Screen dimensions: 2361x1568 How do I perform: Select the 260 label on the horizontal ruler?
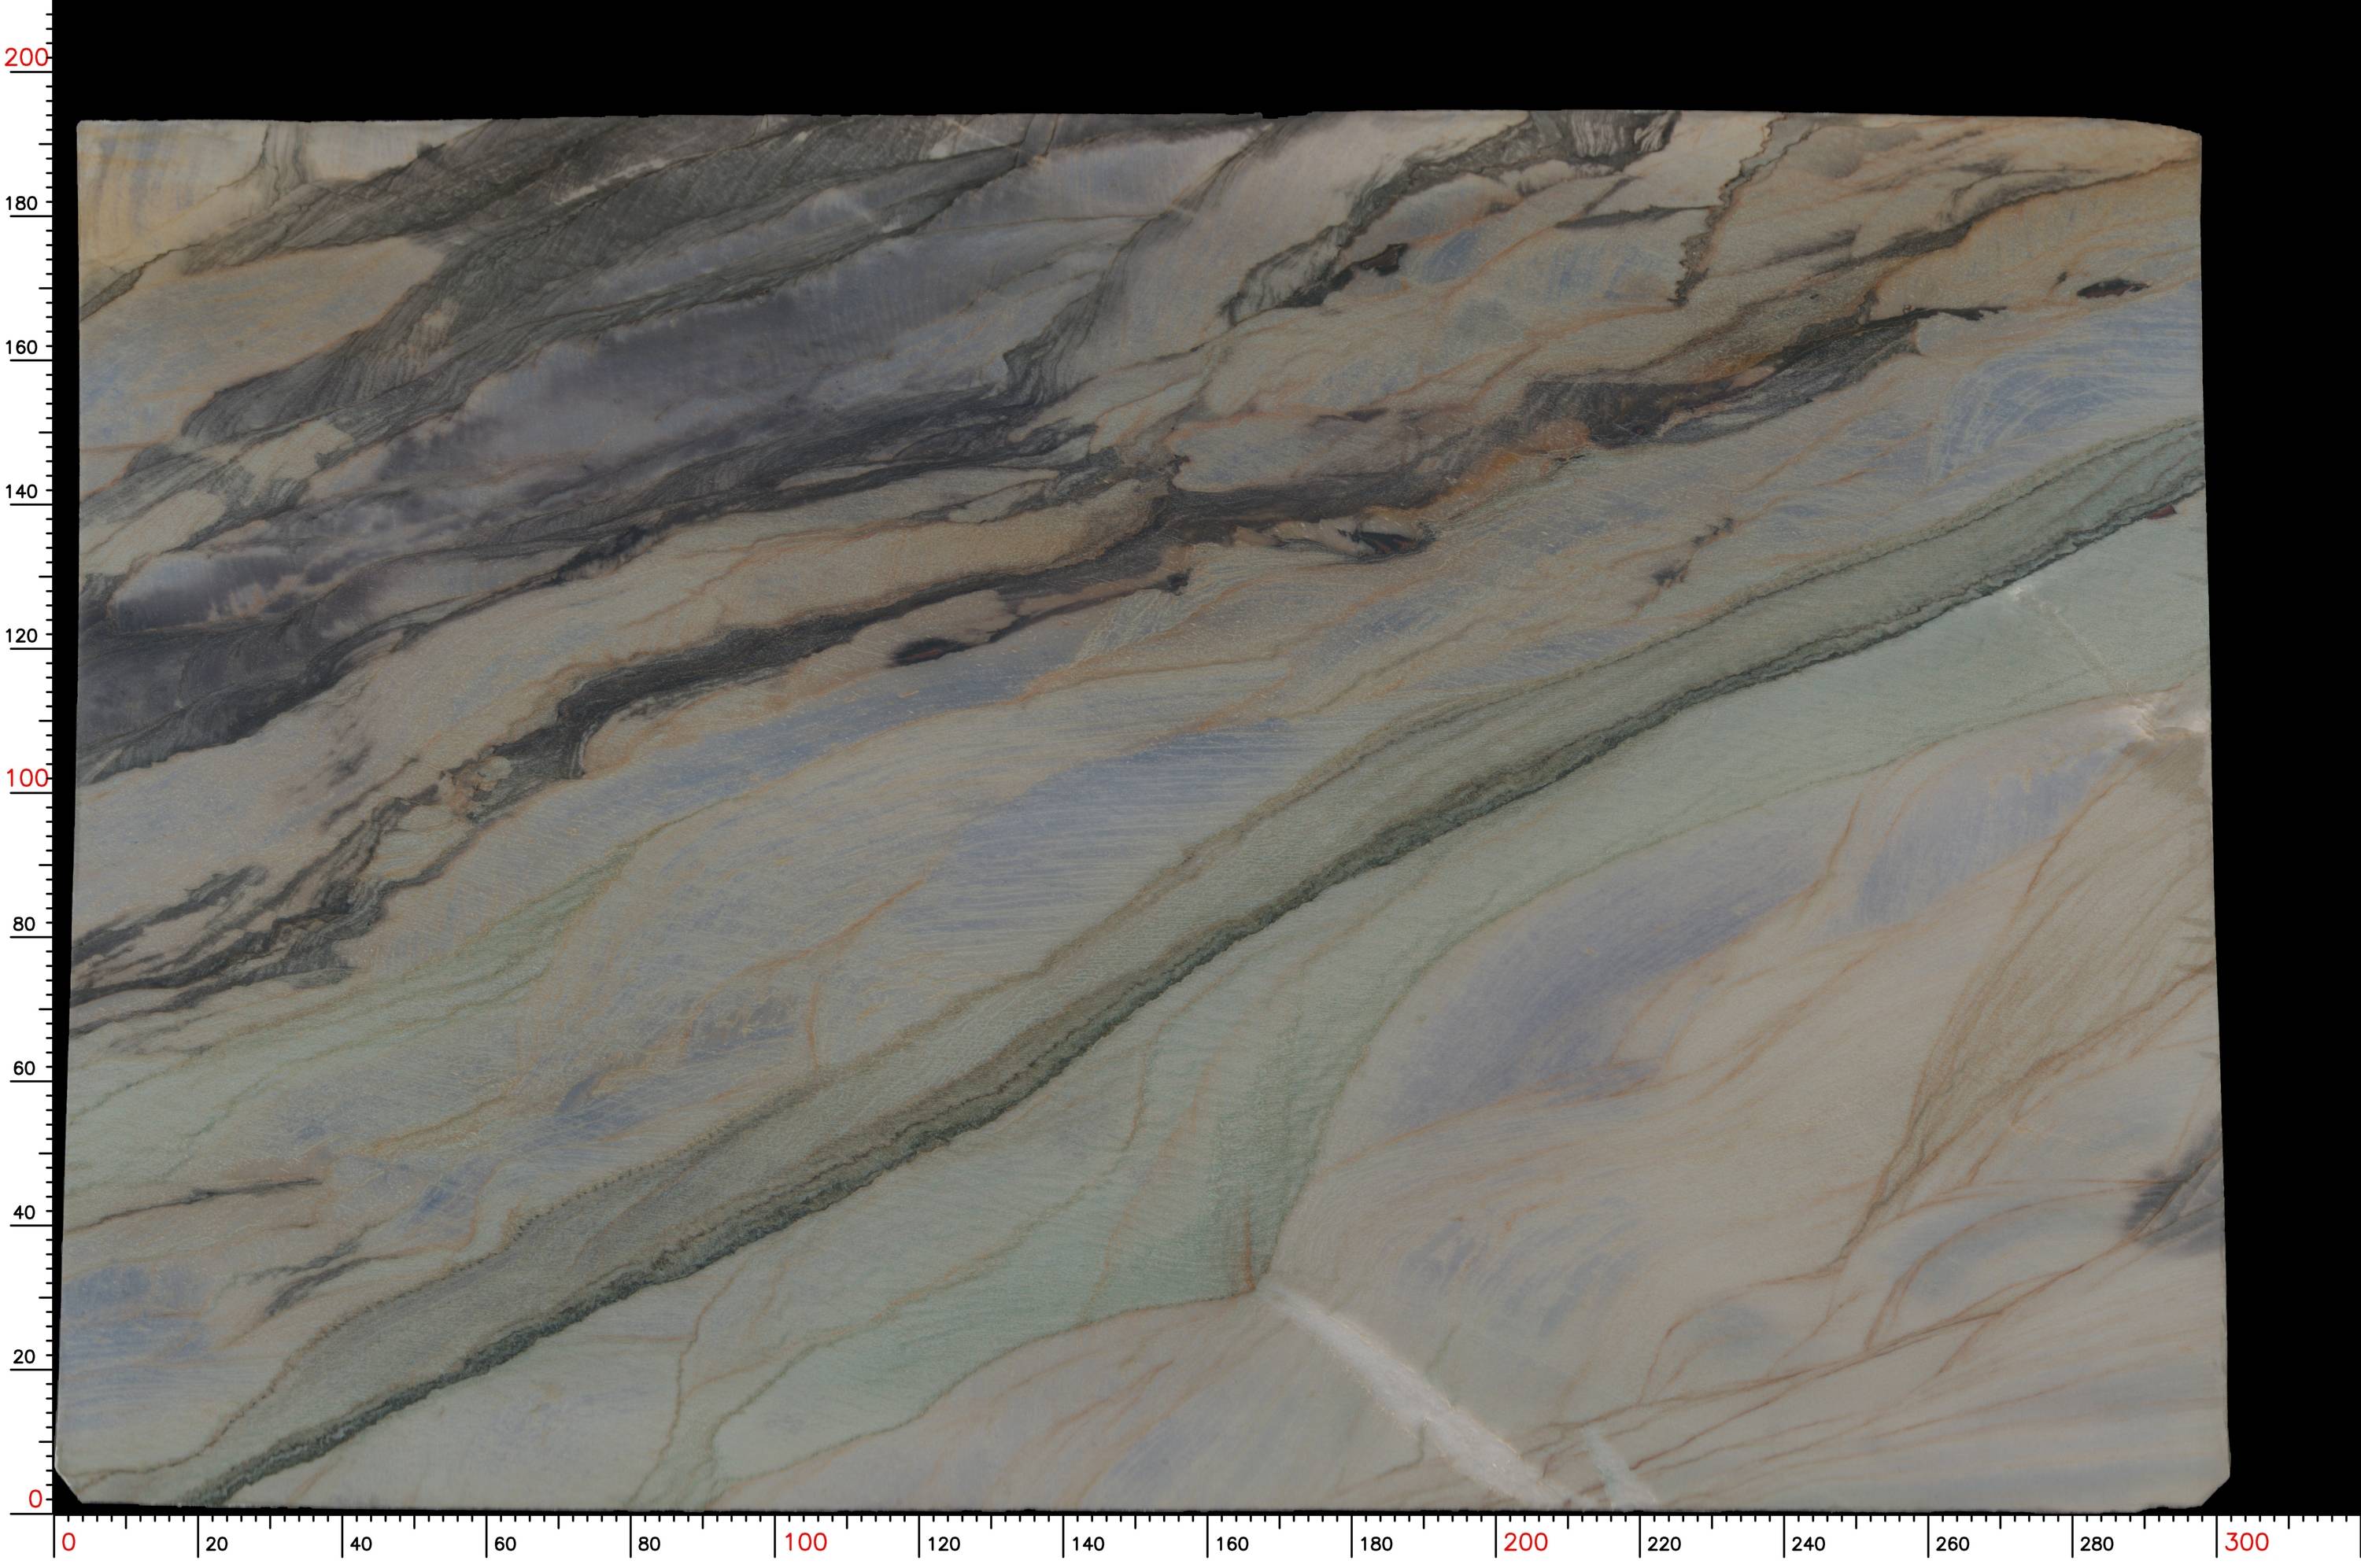[x=1953, y=1544]
